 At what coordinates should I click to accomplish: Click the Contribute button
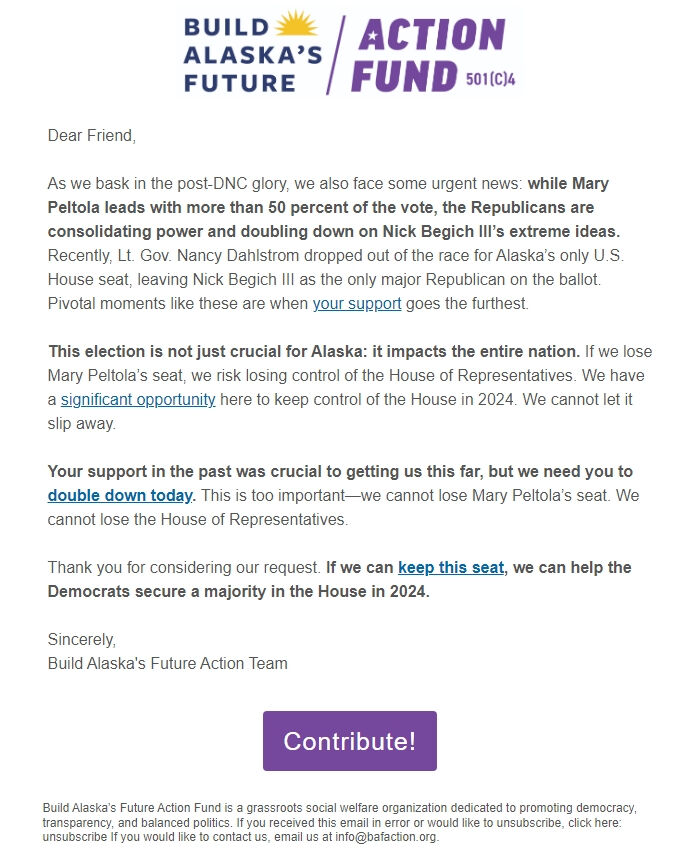tap(348, 740)
